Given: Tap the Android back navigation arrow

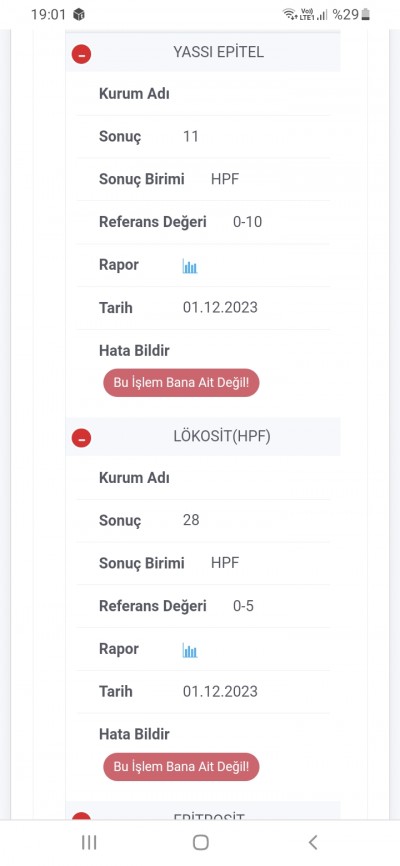Looking at the screenshot, I should [x=313, y=842].
